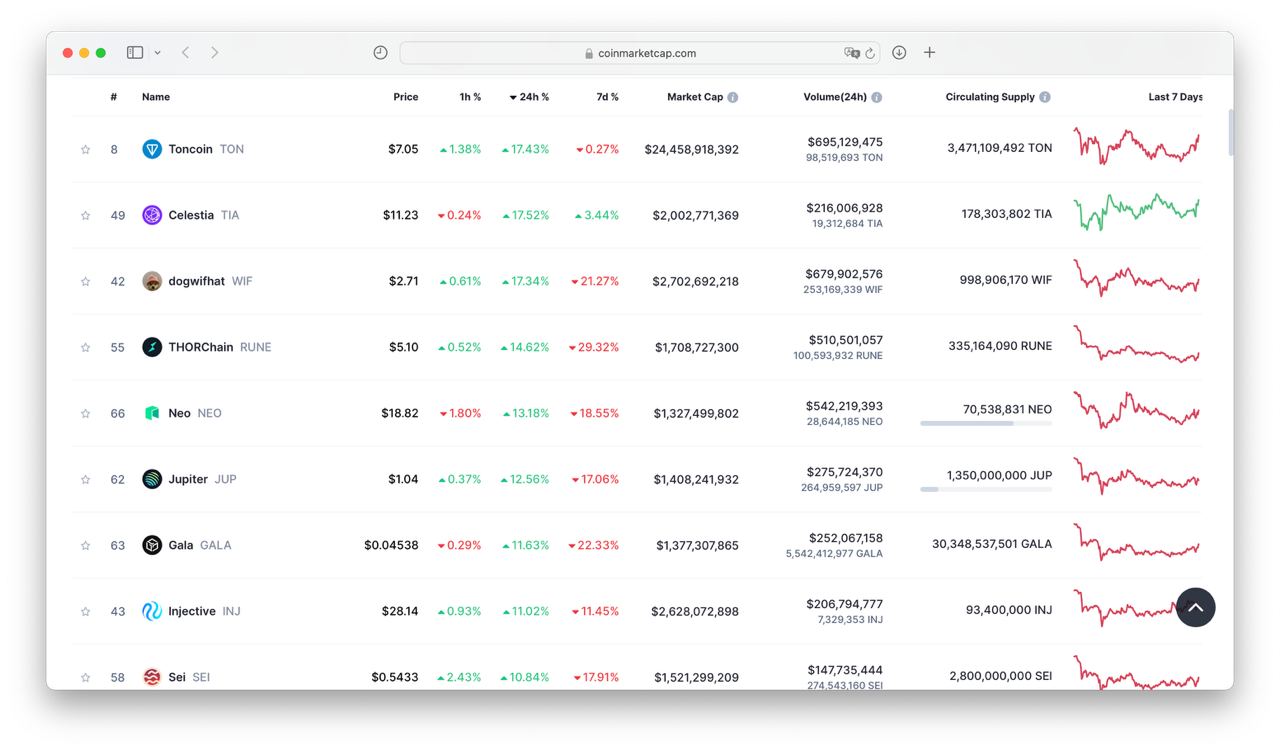Star Injective to add to watchlist
This screenshot has height=751, width=1280.
86,612
